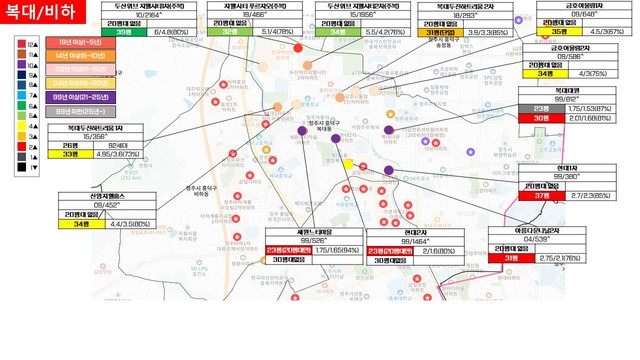Click the solid yellow circle marker on the map
Viewport: 640px width, 360px height.
[x=348, y=164]
